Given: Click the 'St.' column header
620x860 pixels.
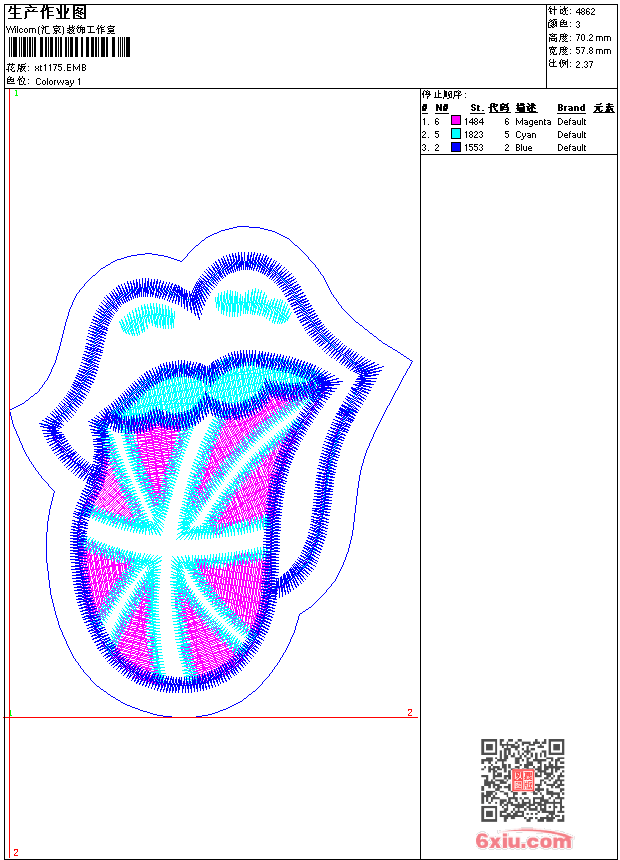Looking at the screenshot, I should coord(477,108).
